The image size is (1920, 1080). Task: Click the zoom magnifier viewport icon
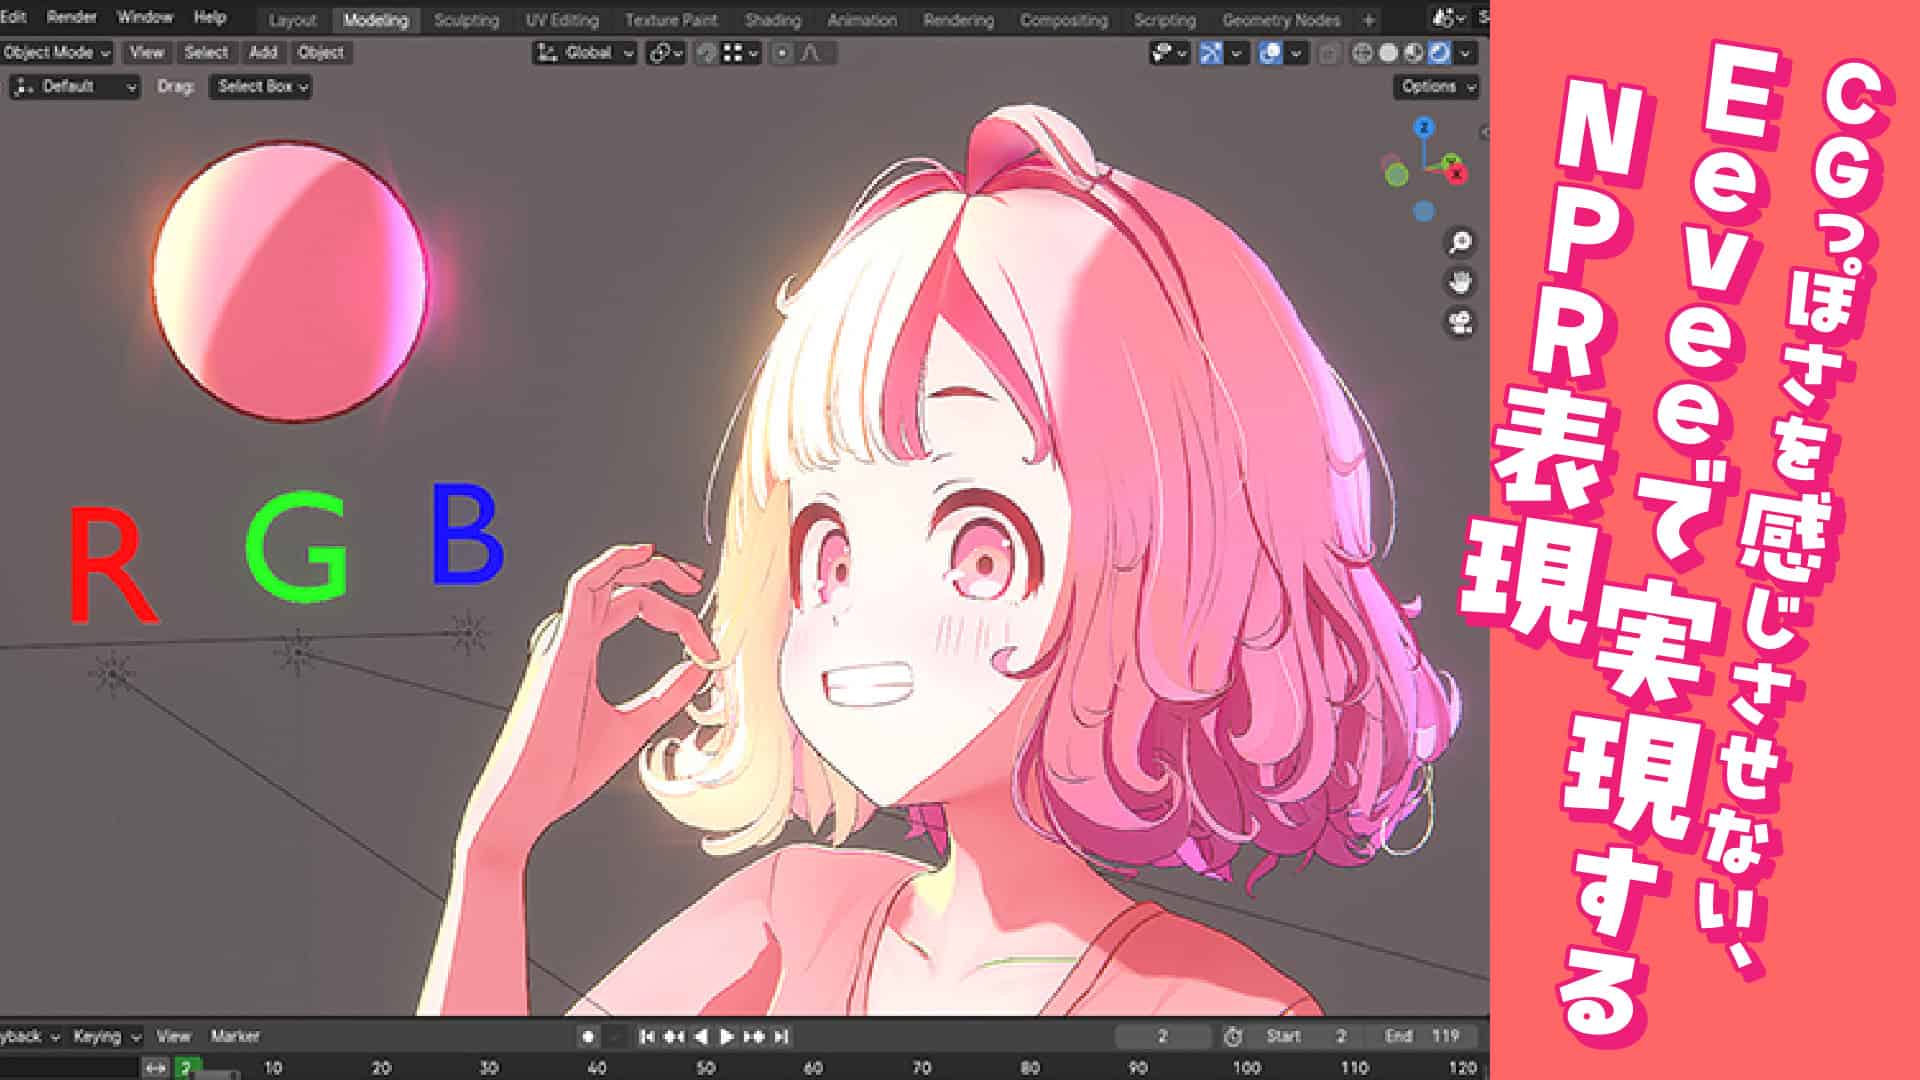pos(1461,243)
